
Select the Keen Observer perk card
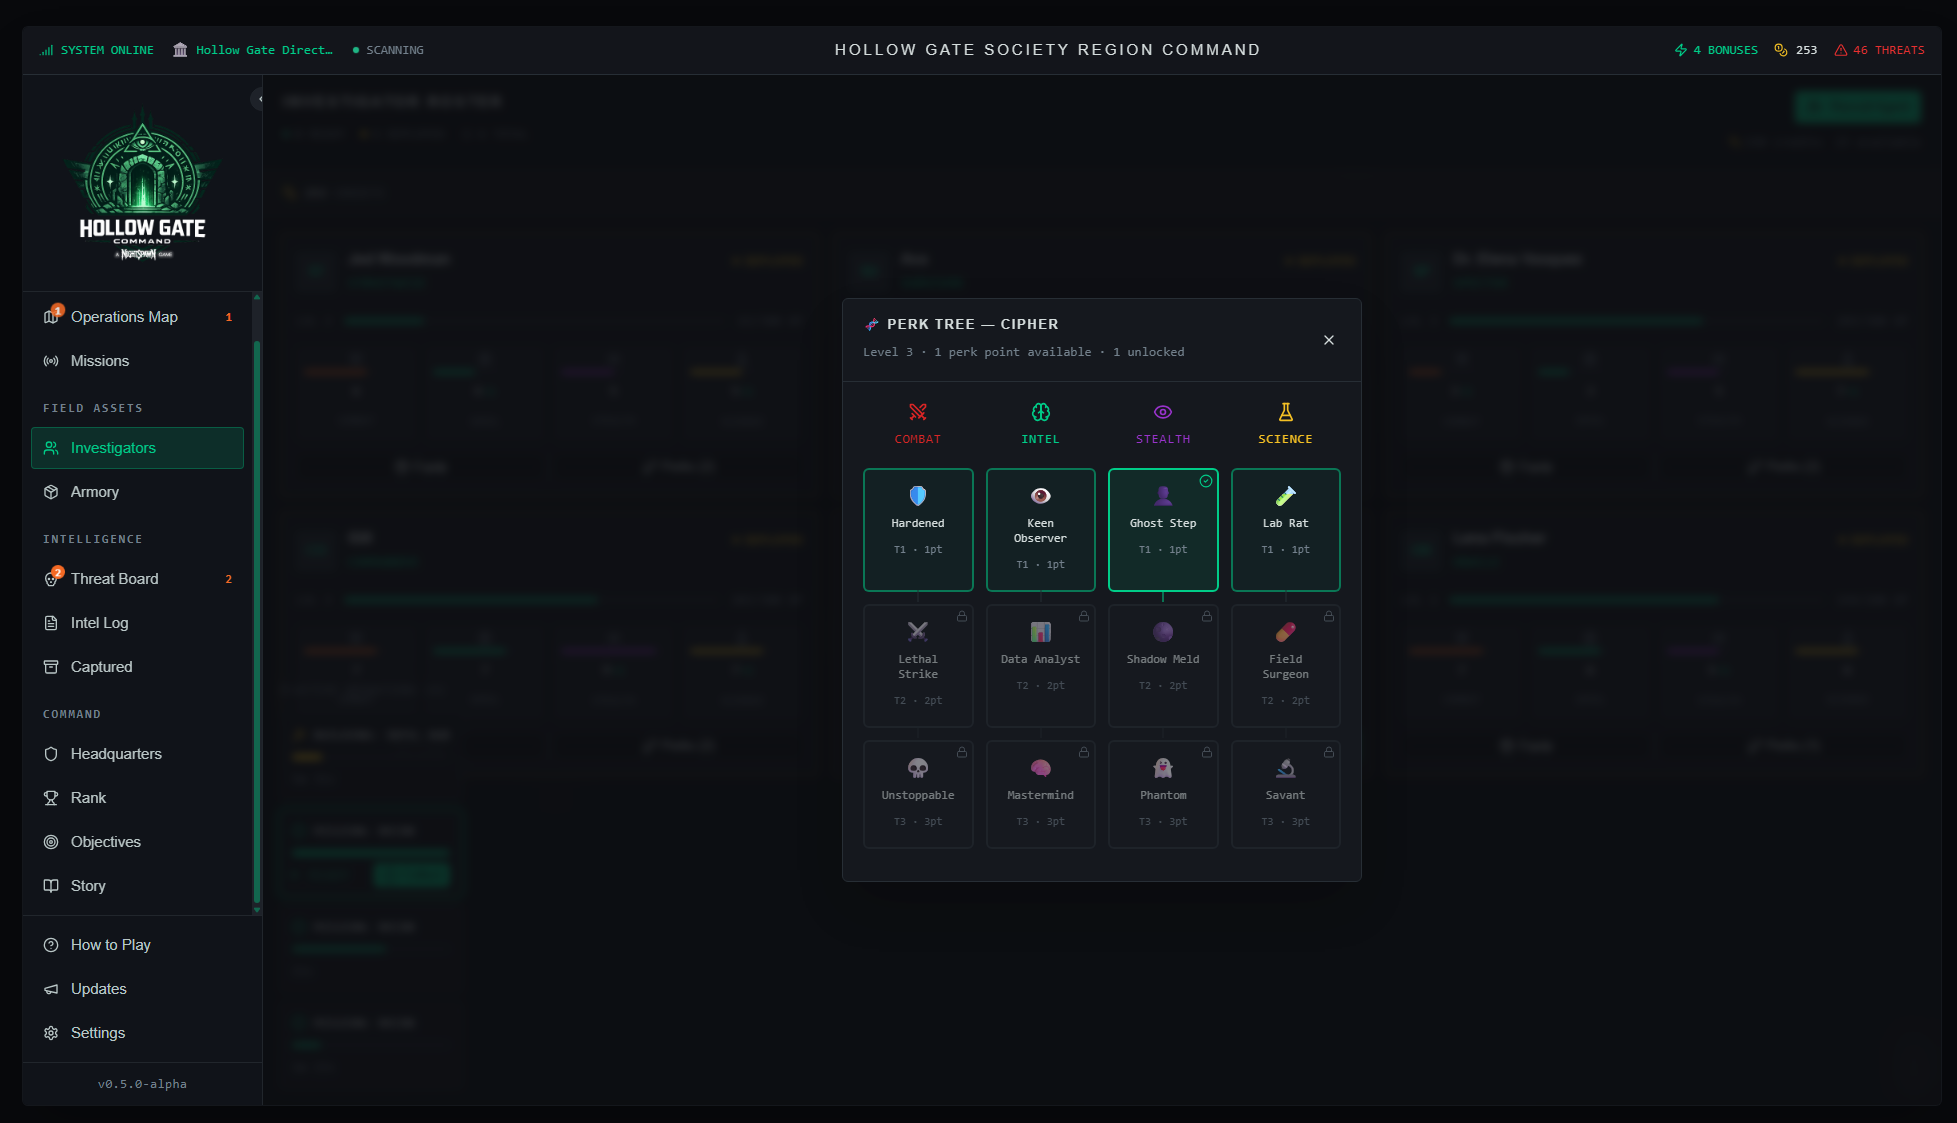click(x=1040, y=530)
